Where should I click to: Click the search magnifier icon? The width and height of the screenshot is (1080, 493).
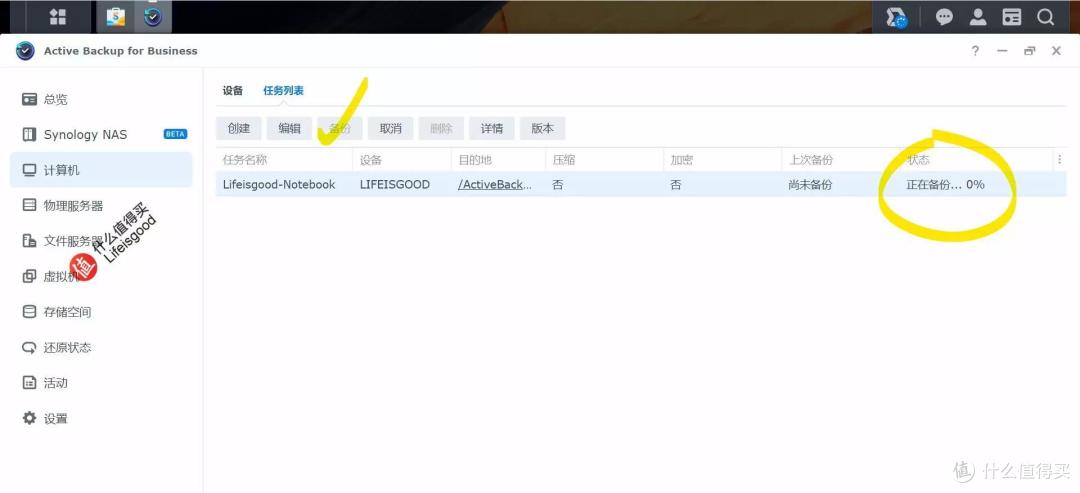click(1046, 17)
